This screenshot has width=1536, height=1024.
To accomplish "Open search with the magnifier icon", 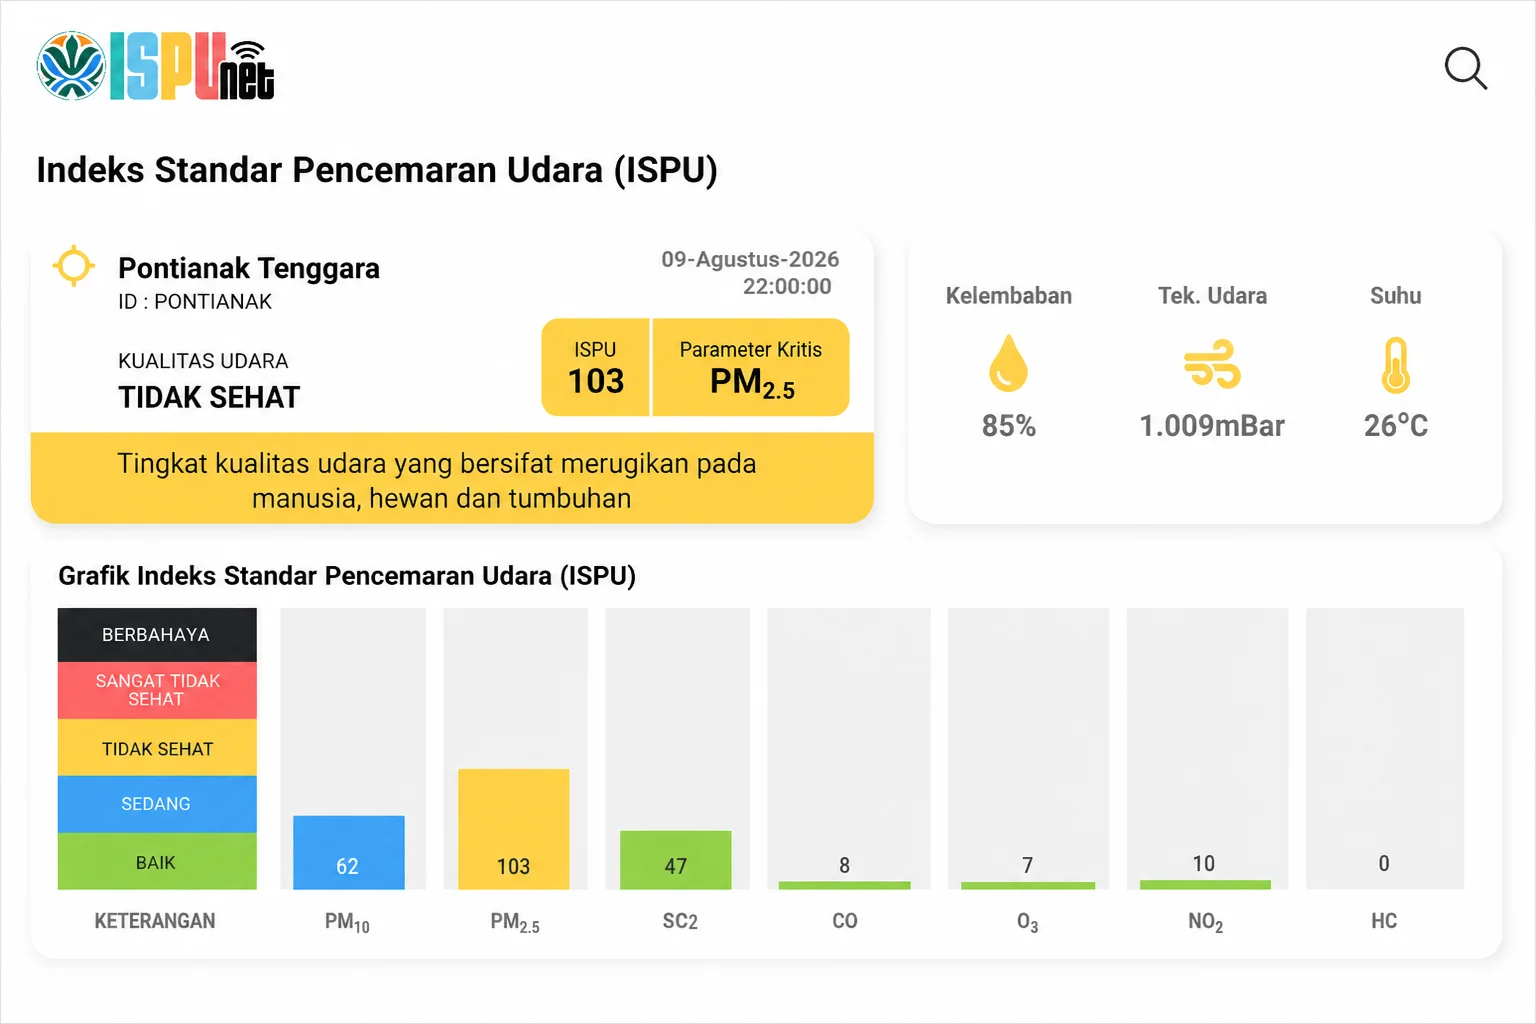I will coord(1466,69).
